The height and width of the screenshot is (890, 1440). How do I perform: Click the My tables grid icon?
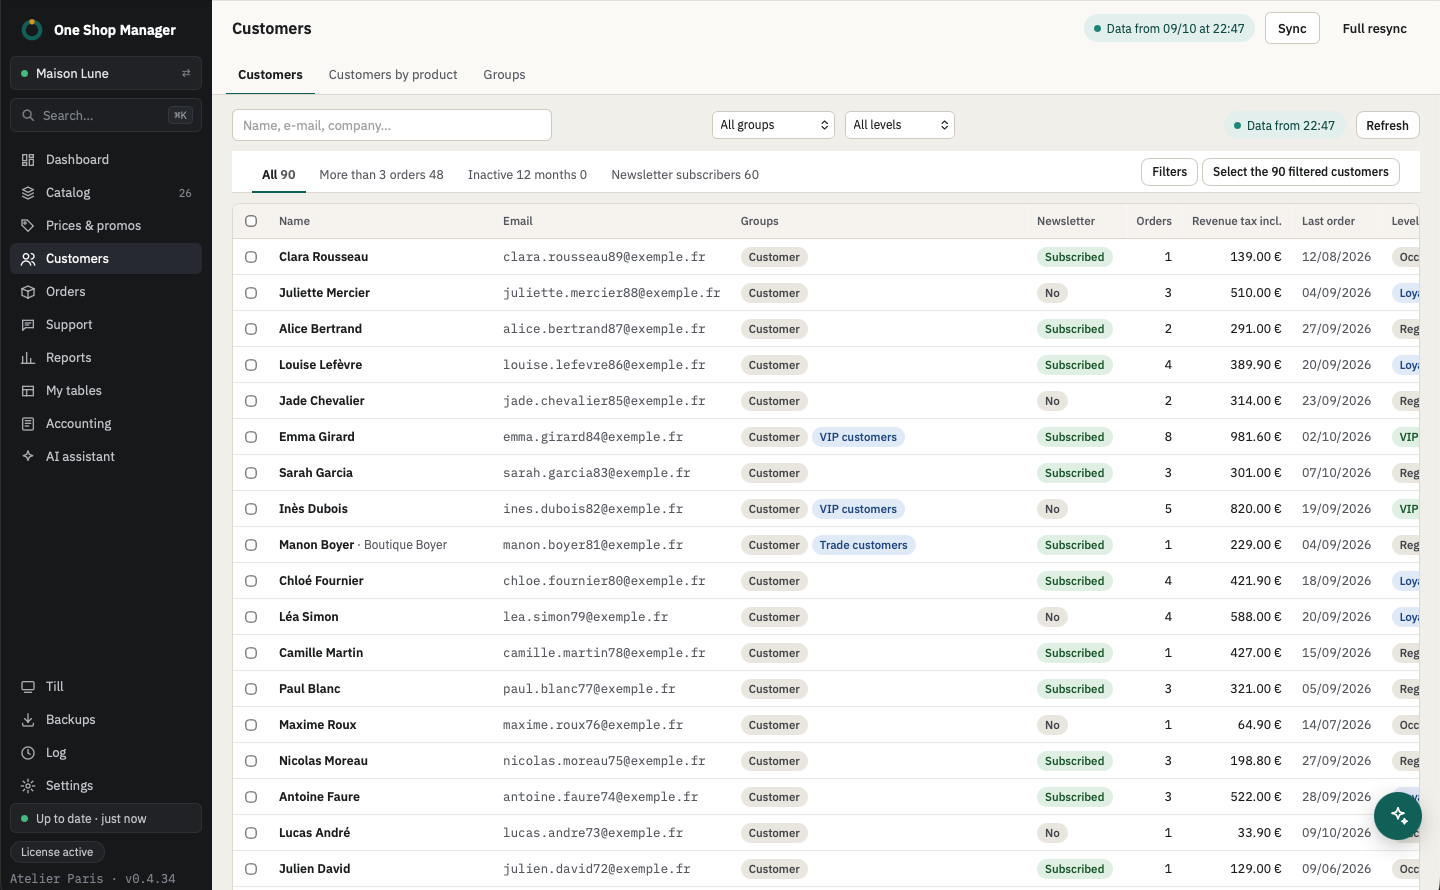(x=28, y=391)
